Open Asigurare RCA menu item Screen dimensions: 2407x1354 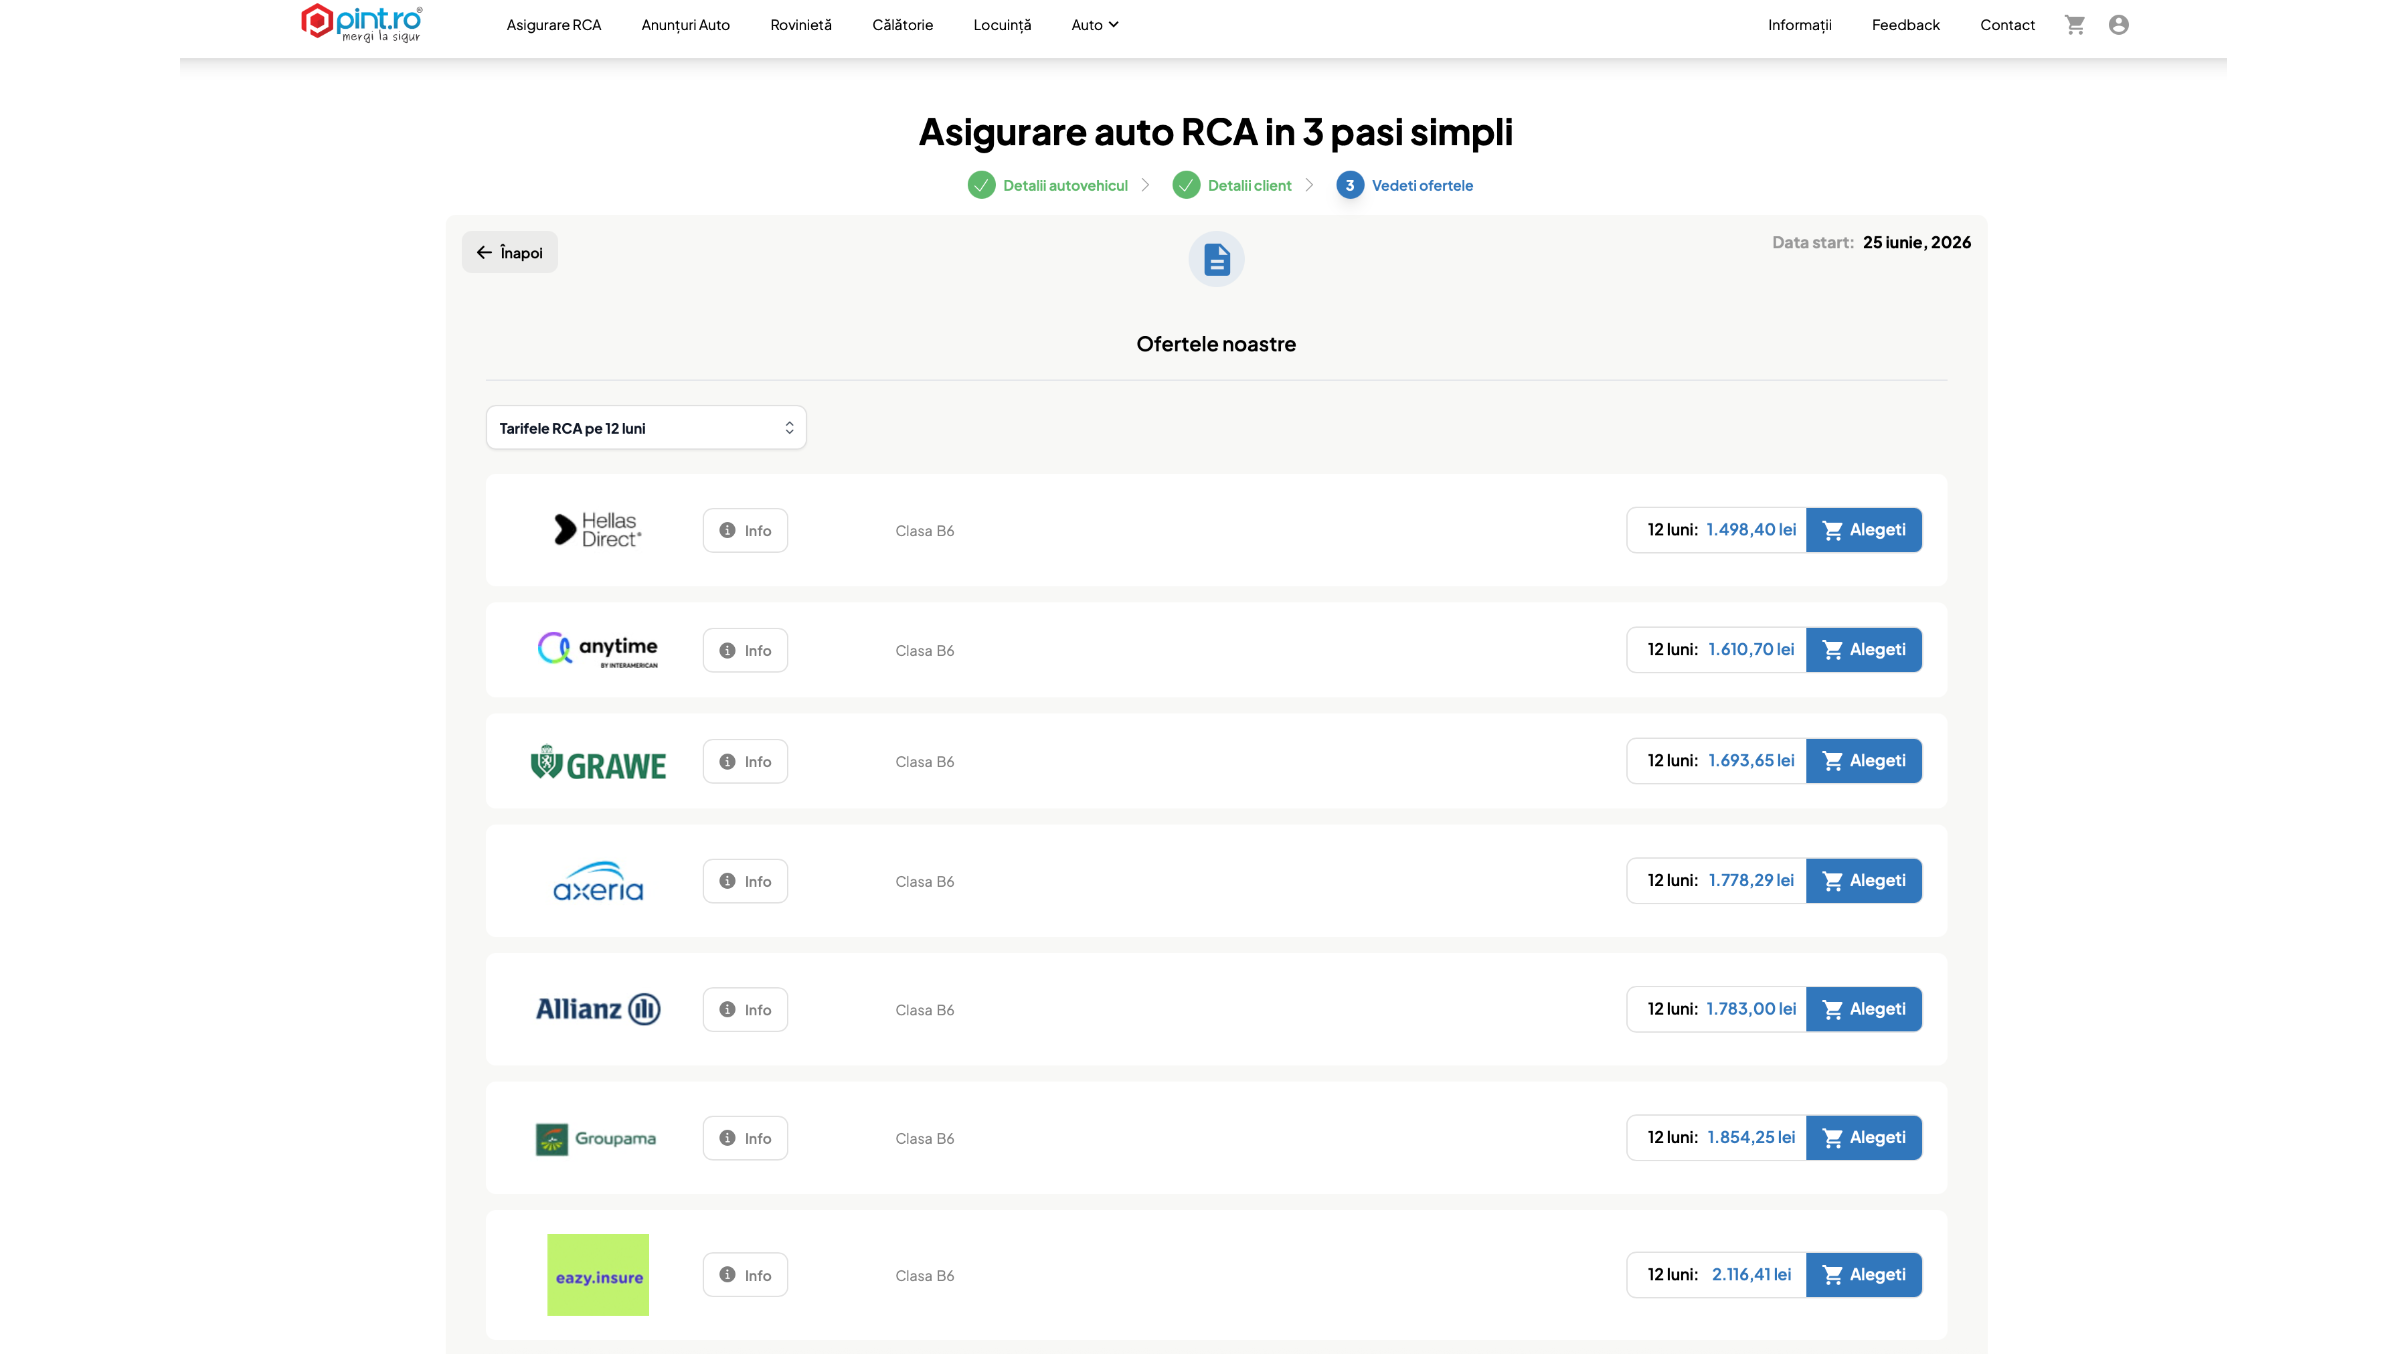pos(554,25)
